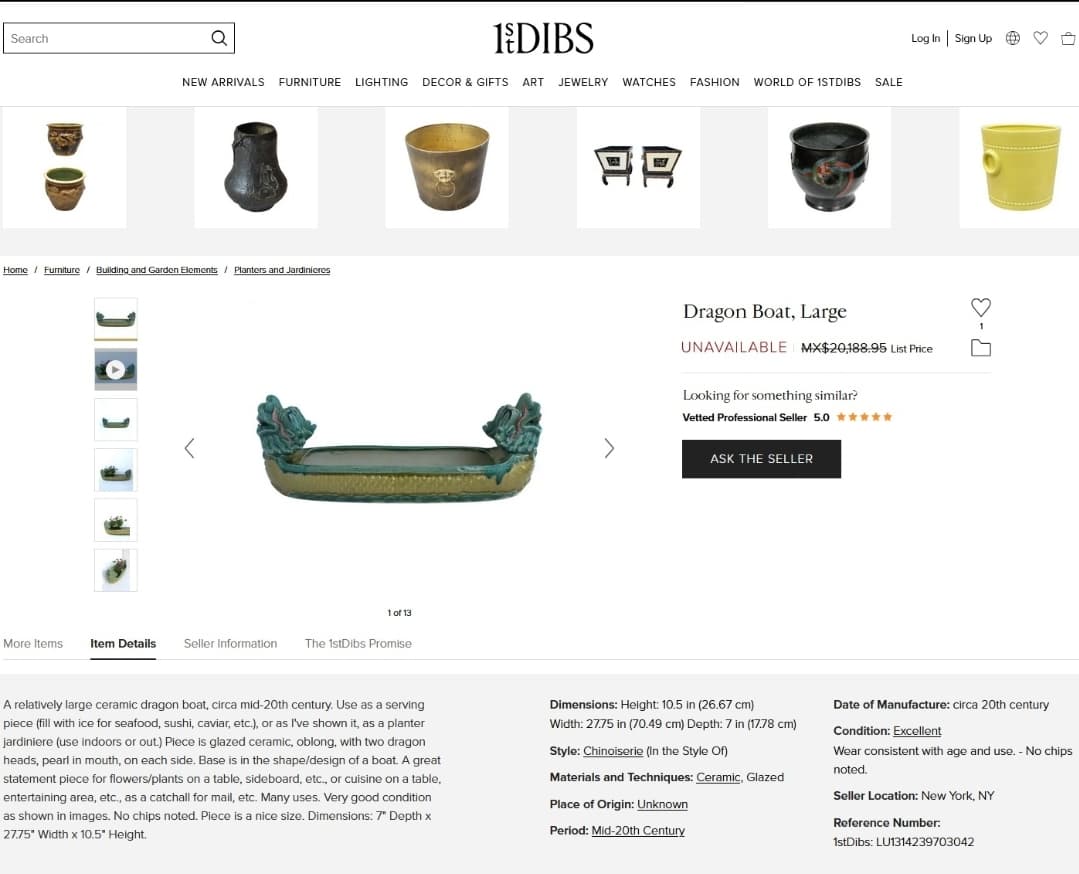1079x874 pixels.
Task: Play the product video thumbnail
Action: coord(116,370)
